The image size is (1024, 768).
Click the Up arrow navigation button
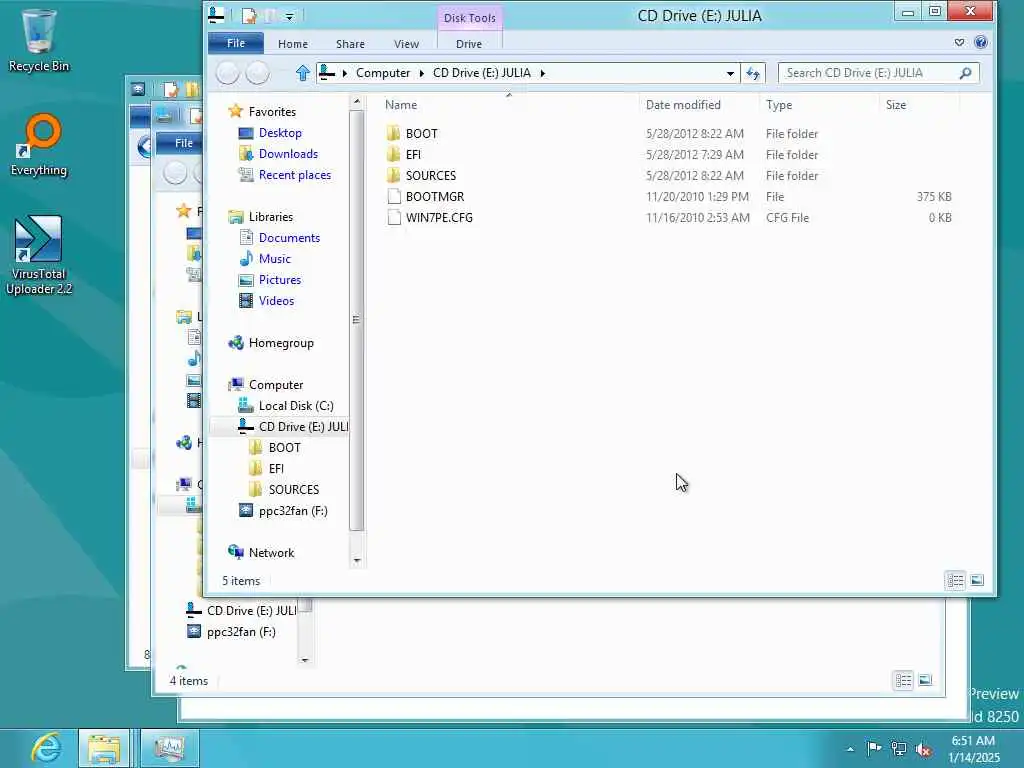302,73
